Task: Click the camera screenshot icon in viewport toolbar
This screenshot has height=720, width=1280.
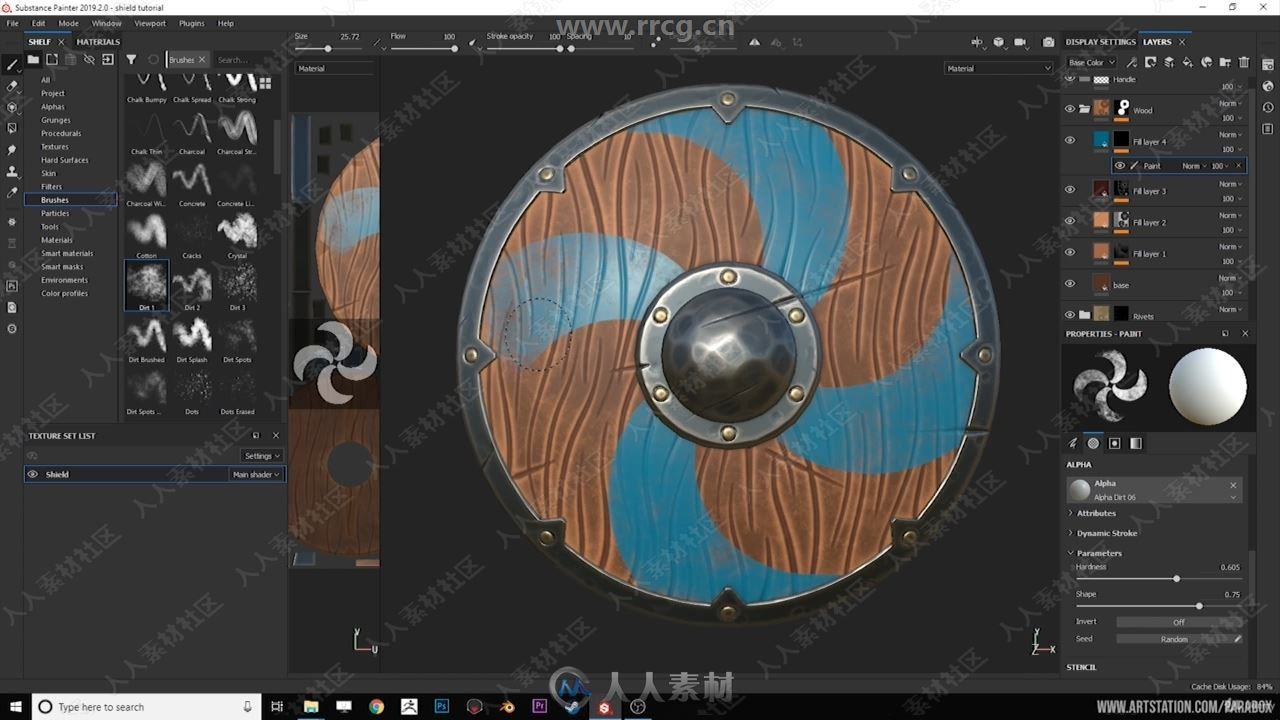Action: tap(1048, 42)
